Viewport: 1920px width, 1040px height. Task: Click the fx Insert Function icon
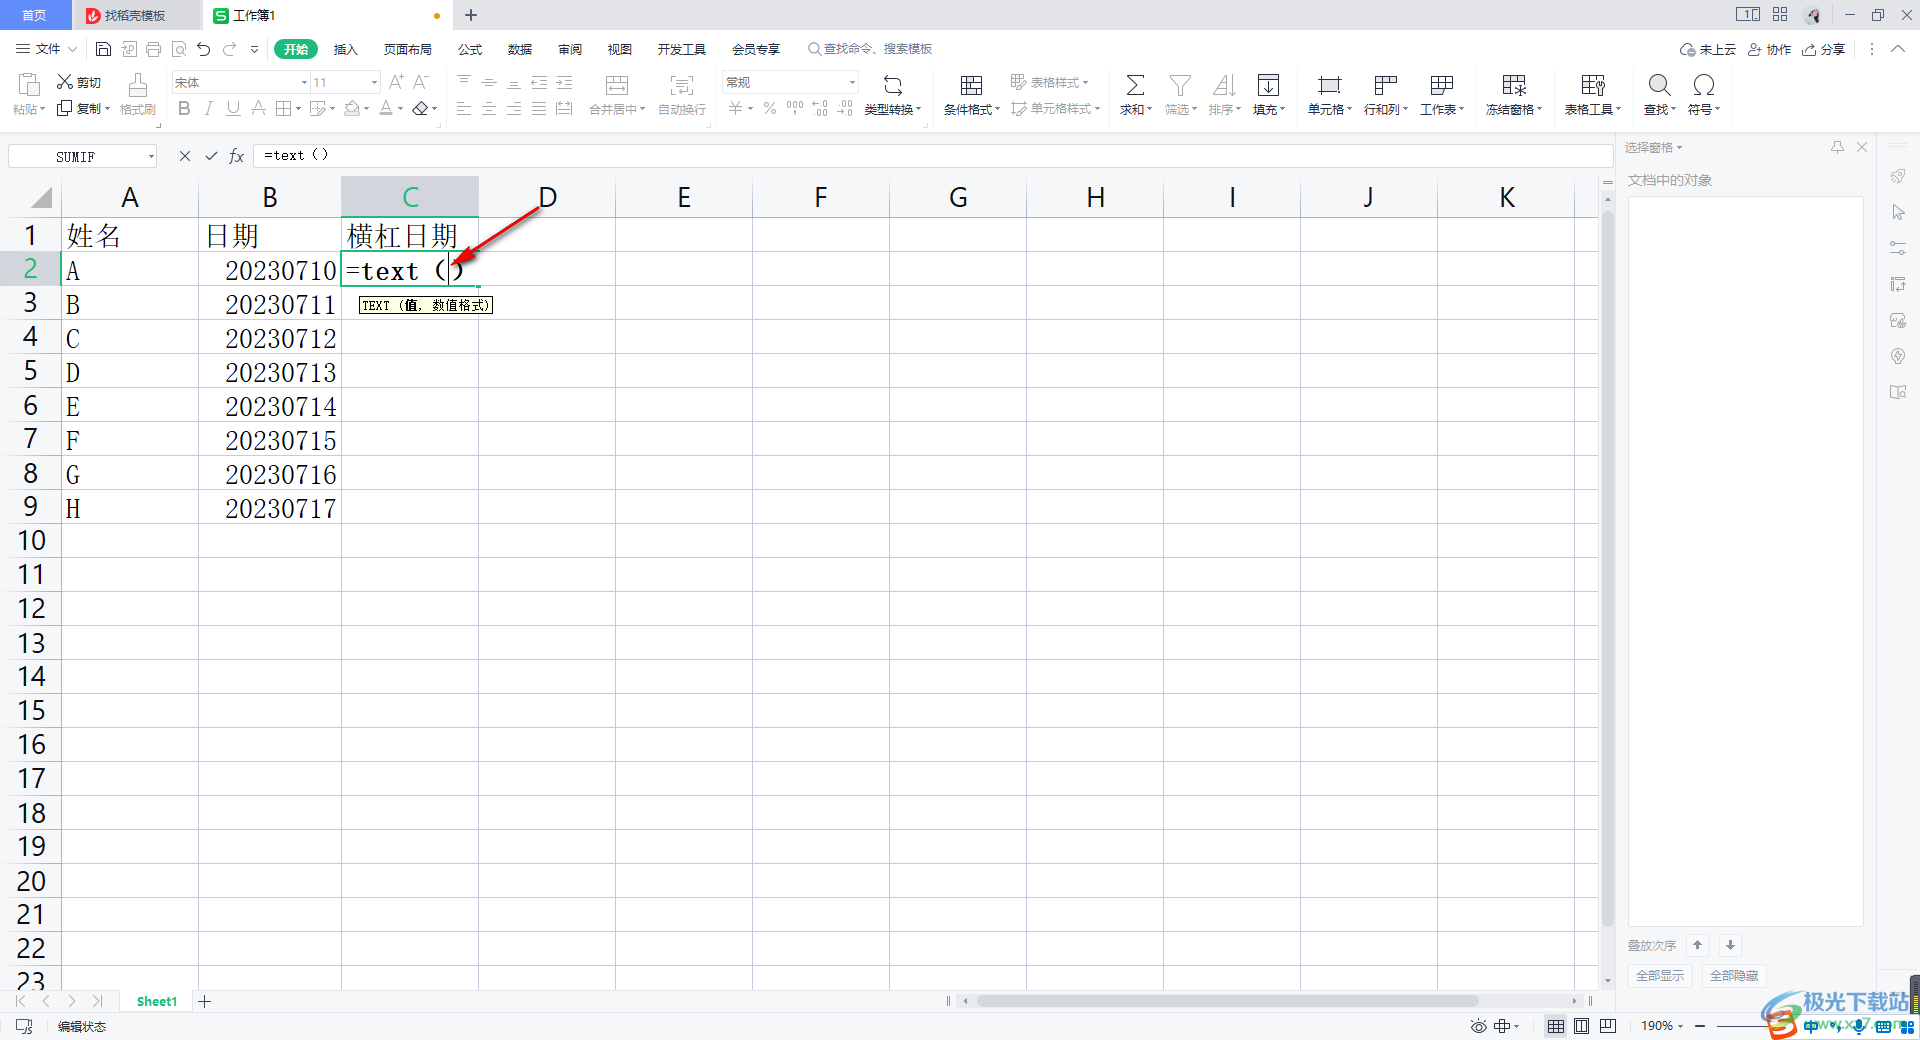click(x=237, y=156)
